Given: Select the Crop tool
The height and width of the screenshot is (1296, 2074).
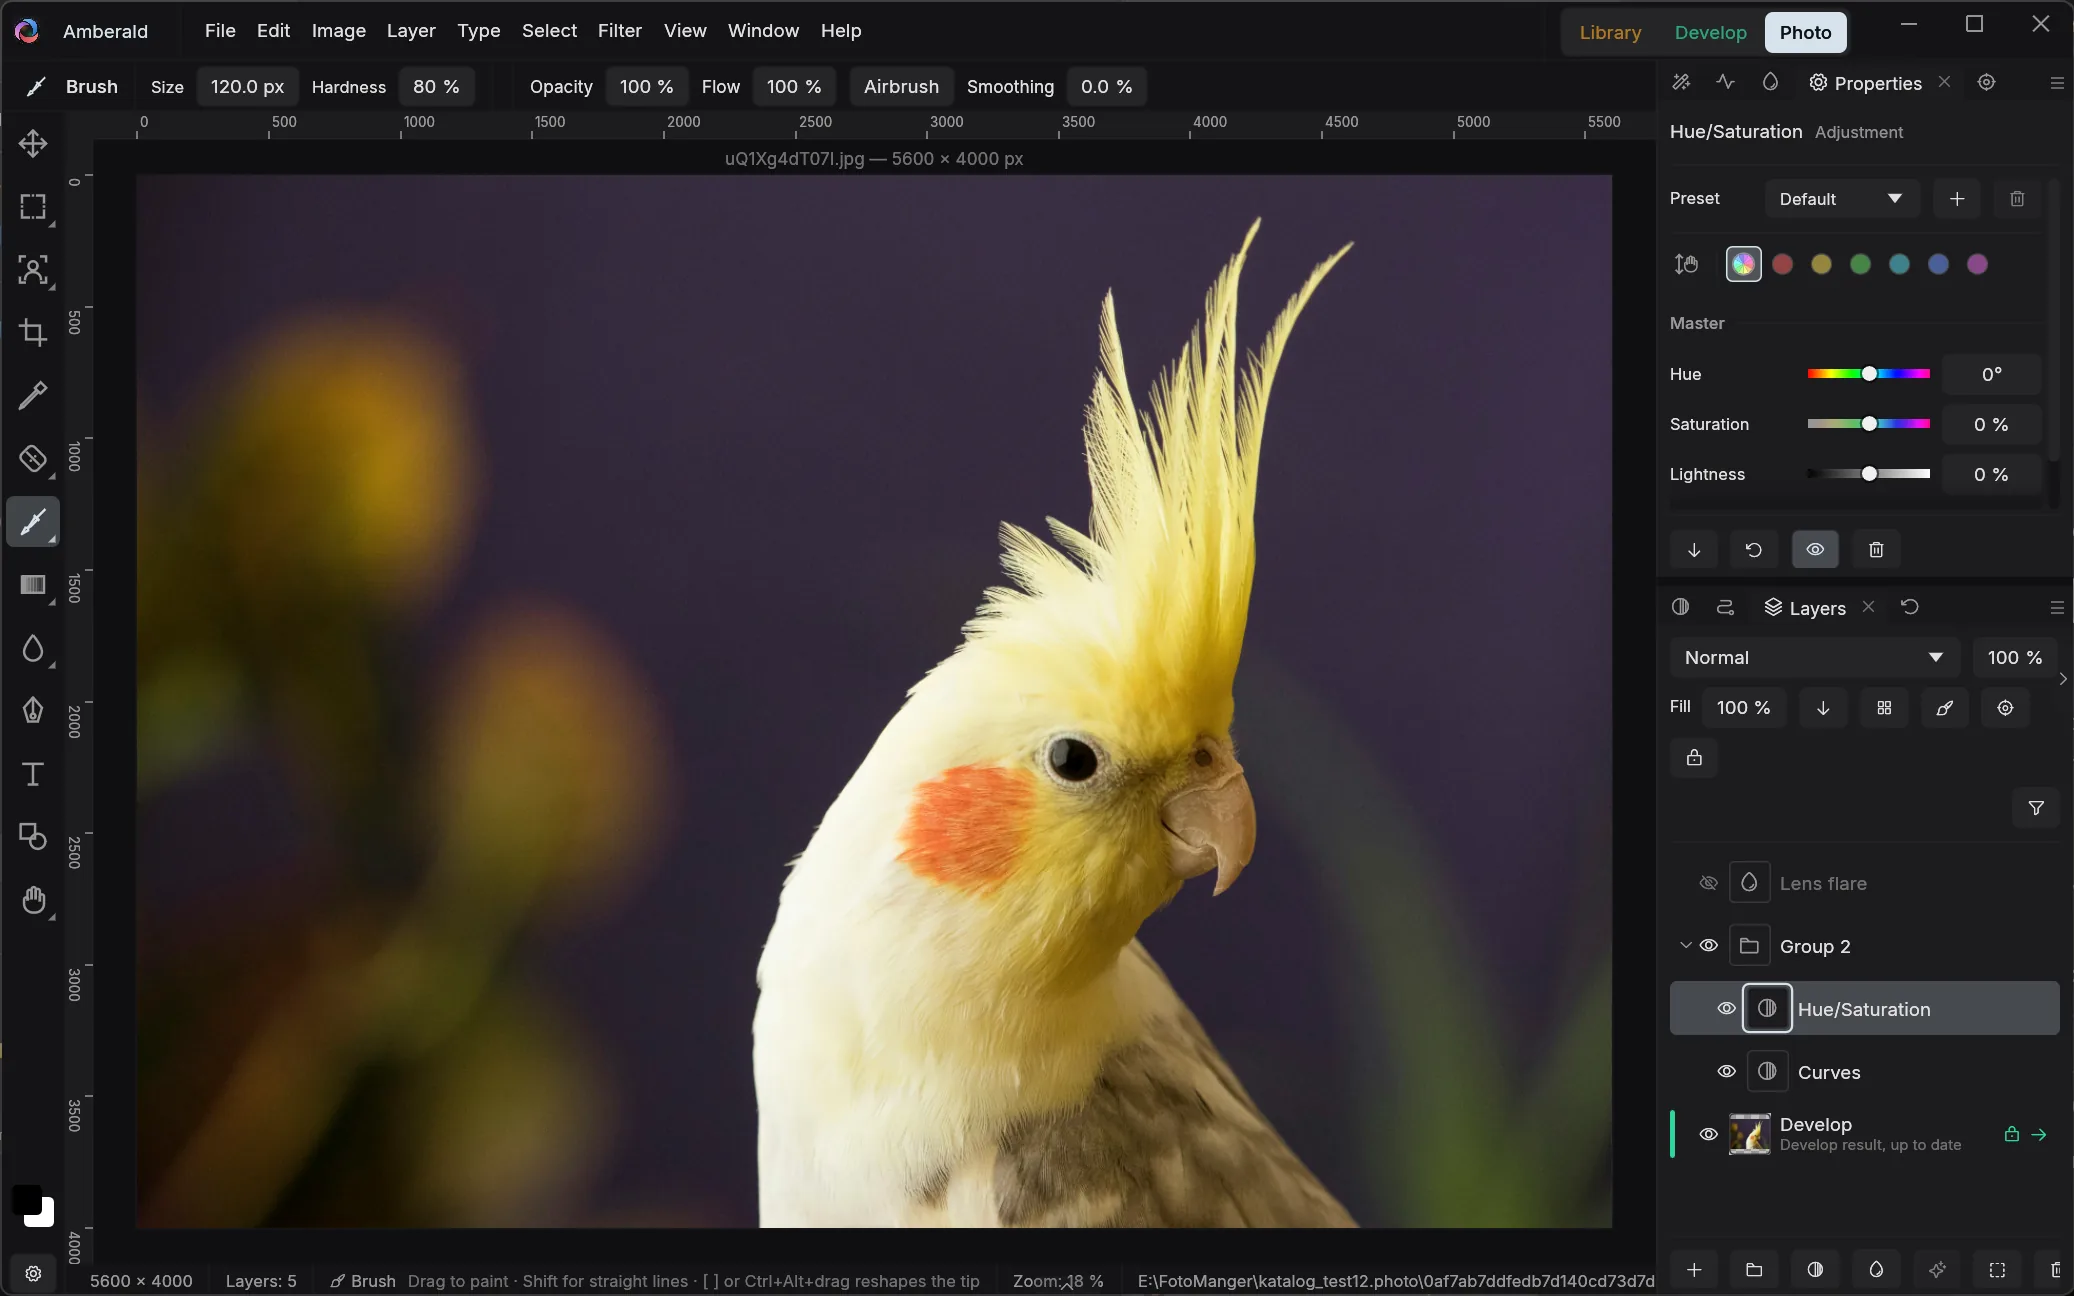Looking at the screenshot, I should (x=33, y=333).
